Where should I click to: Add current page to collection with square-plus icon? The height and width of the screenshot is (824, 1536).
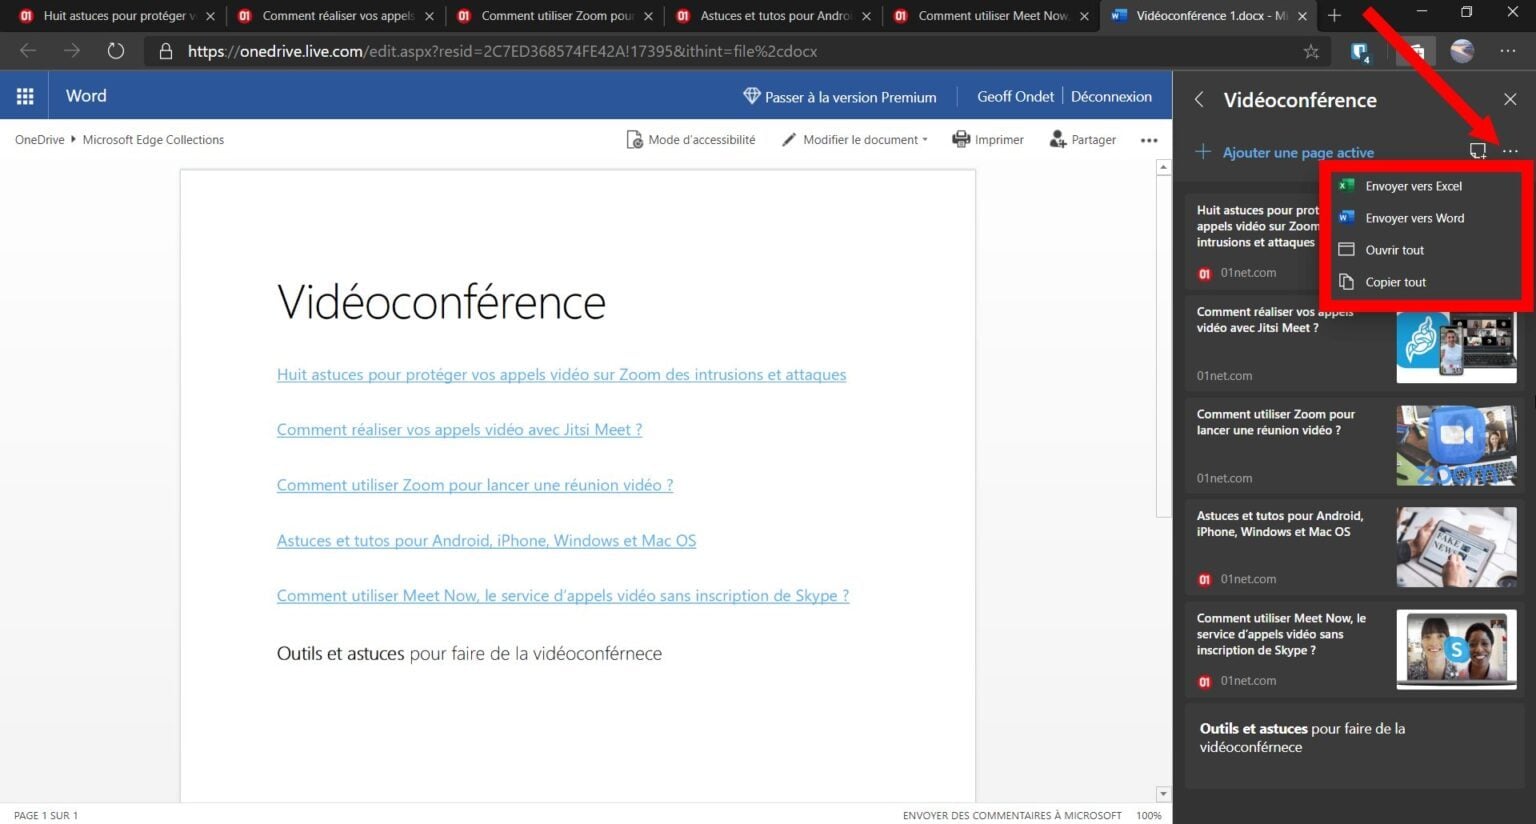pyautogui.click(x=1479, y=151)
